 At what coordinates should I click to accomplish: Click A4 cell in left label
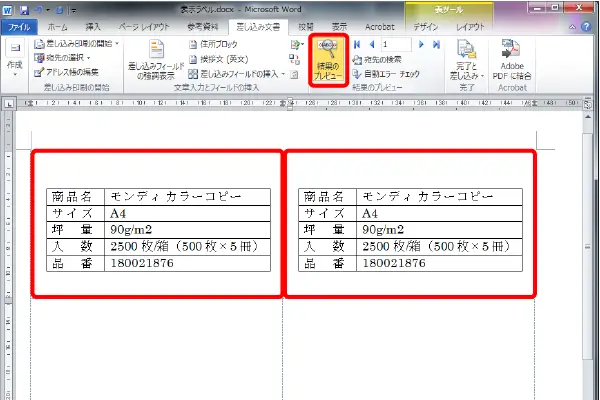[x=188, y=214]
